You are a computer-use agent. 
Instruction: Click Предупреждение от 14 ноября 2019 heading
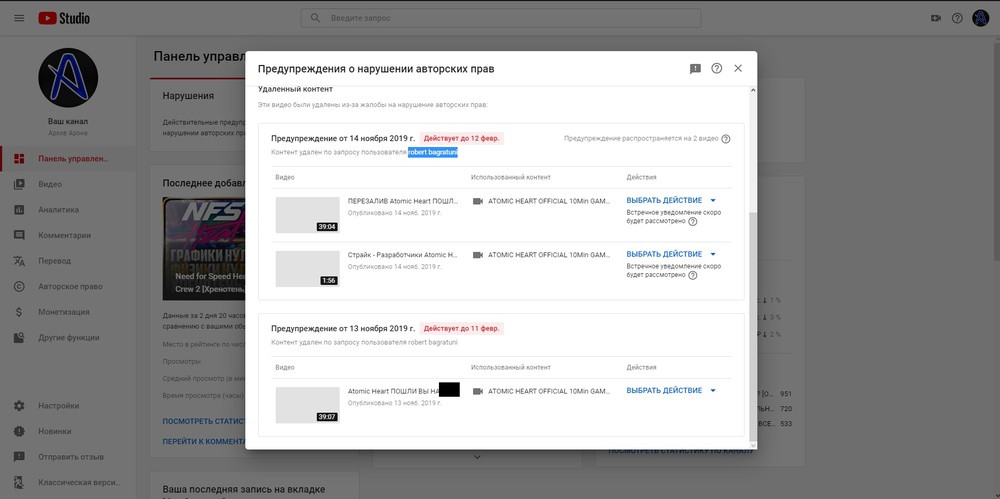coord(343,138)
